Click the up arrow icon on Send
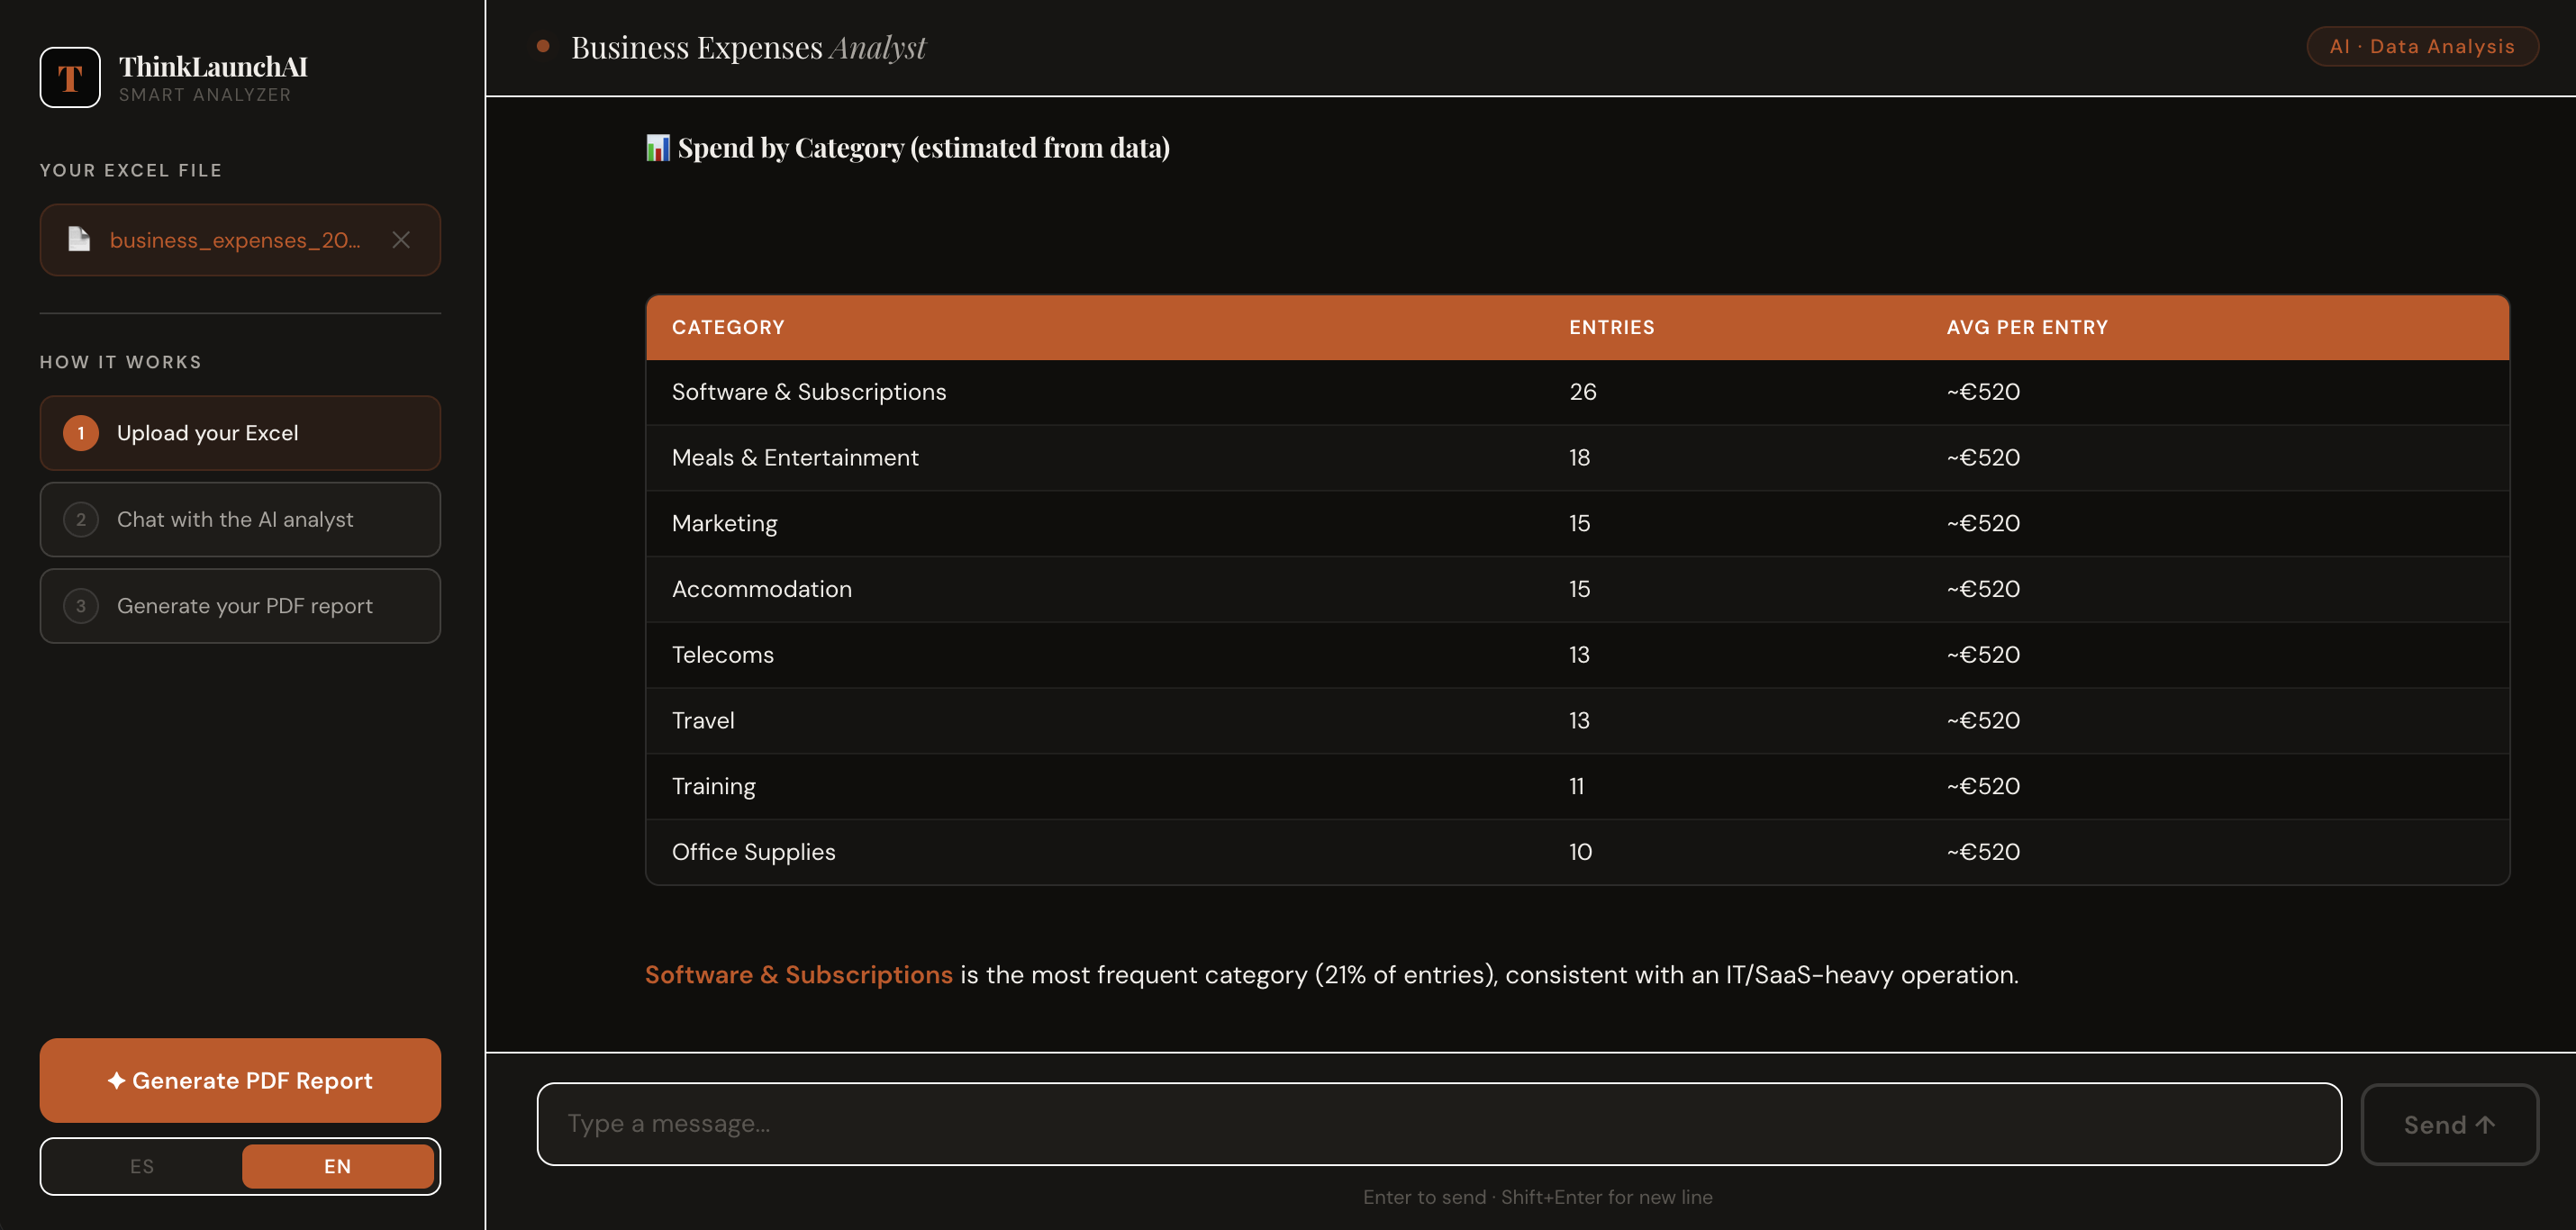The image size is (2576, 1230). 2485,1124
